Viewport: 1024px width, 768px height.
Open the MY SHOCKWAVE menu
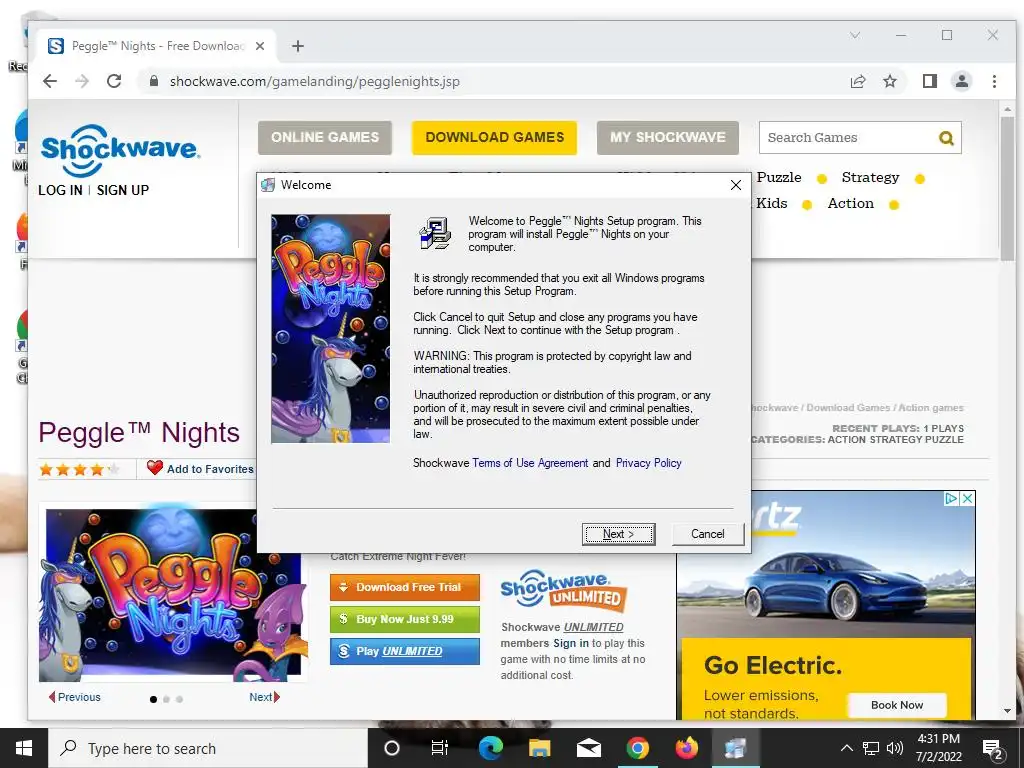coord(667,137)
